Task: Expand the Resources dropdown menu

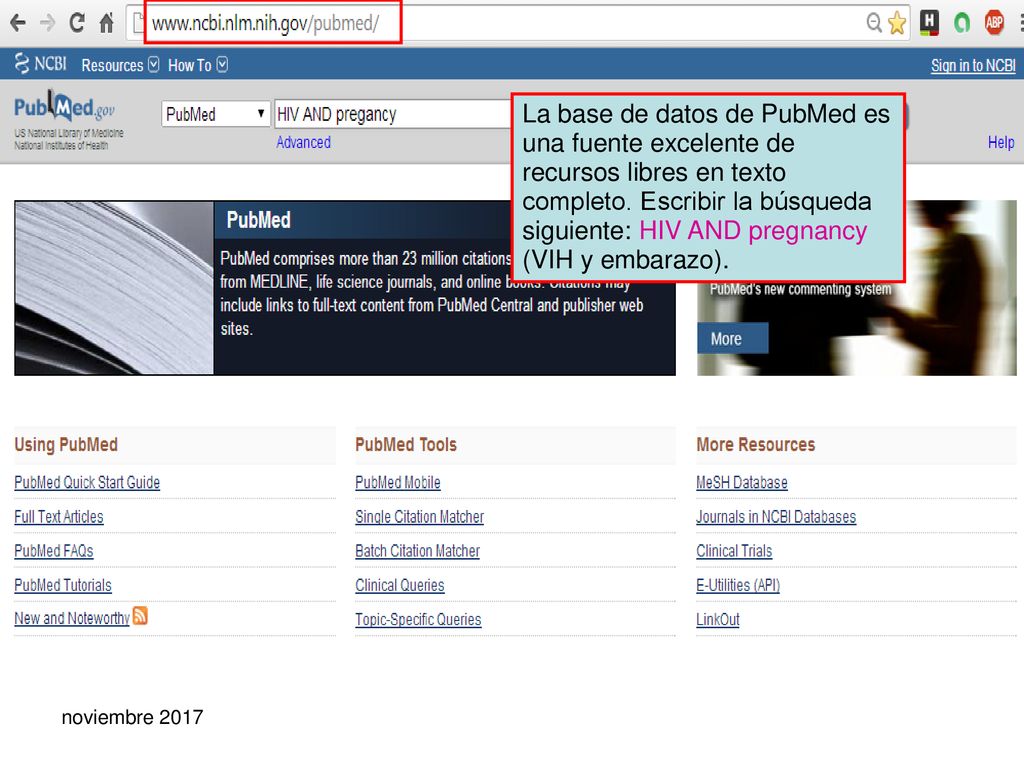Action: point(120,65)
